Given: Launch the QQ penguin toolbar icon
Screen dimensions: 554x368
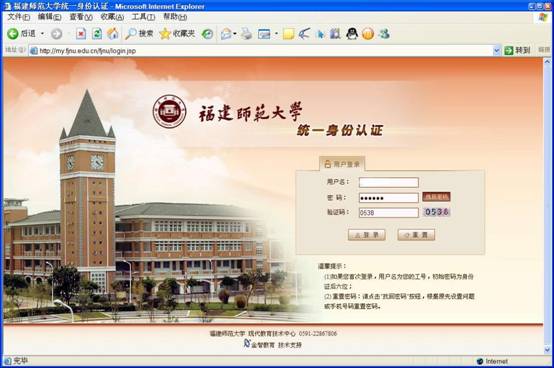Looking at the screenshot, I should (x=352, y=34).
